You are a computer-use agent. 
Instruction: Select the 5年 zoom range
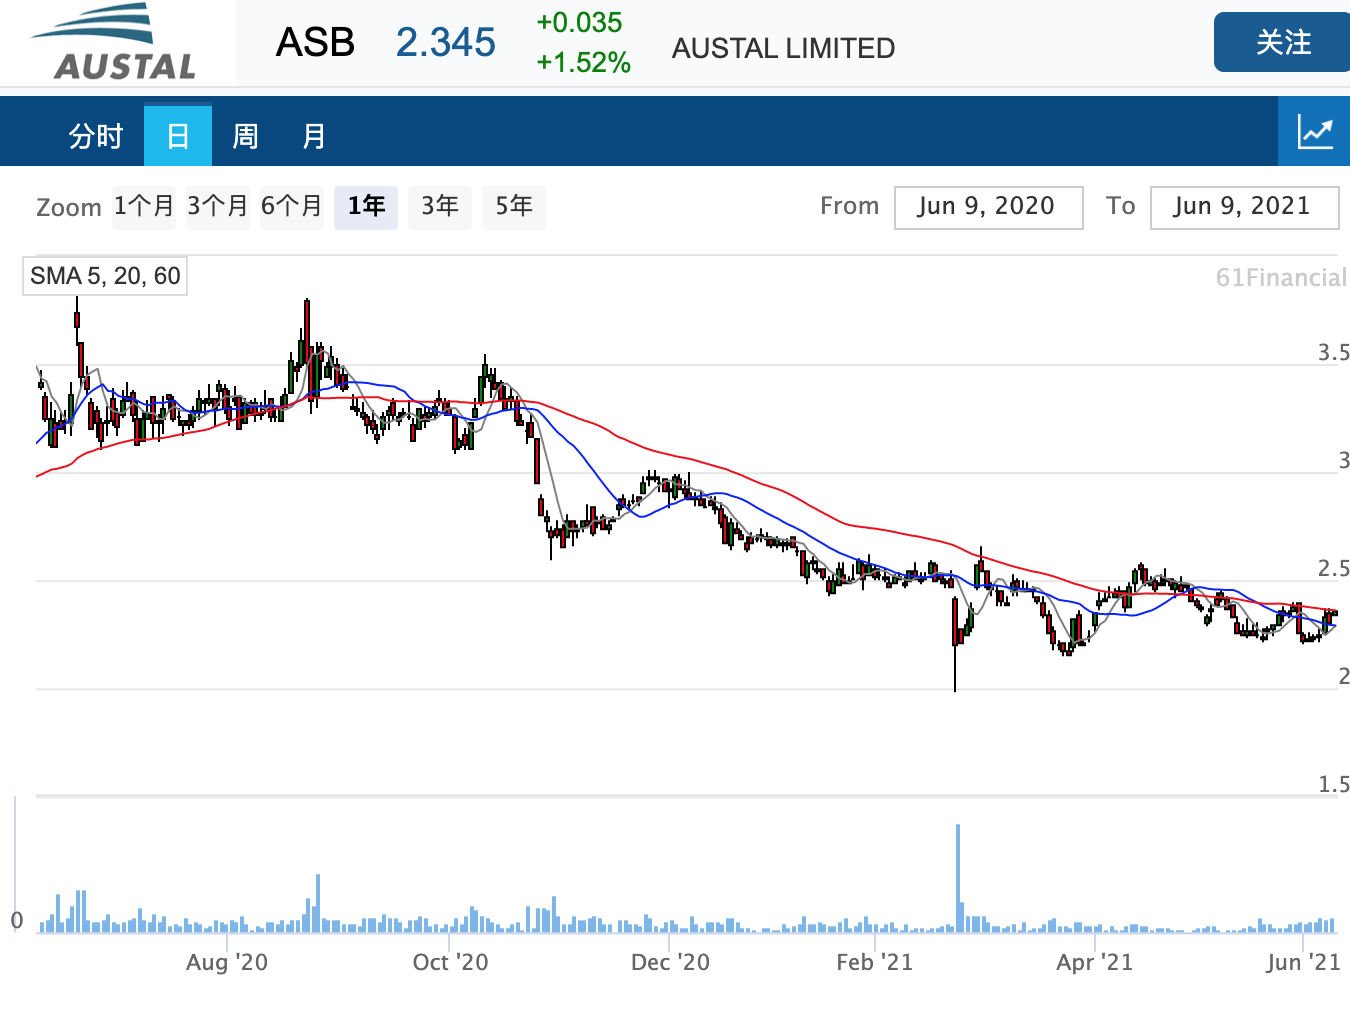tap(514, 207)
